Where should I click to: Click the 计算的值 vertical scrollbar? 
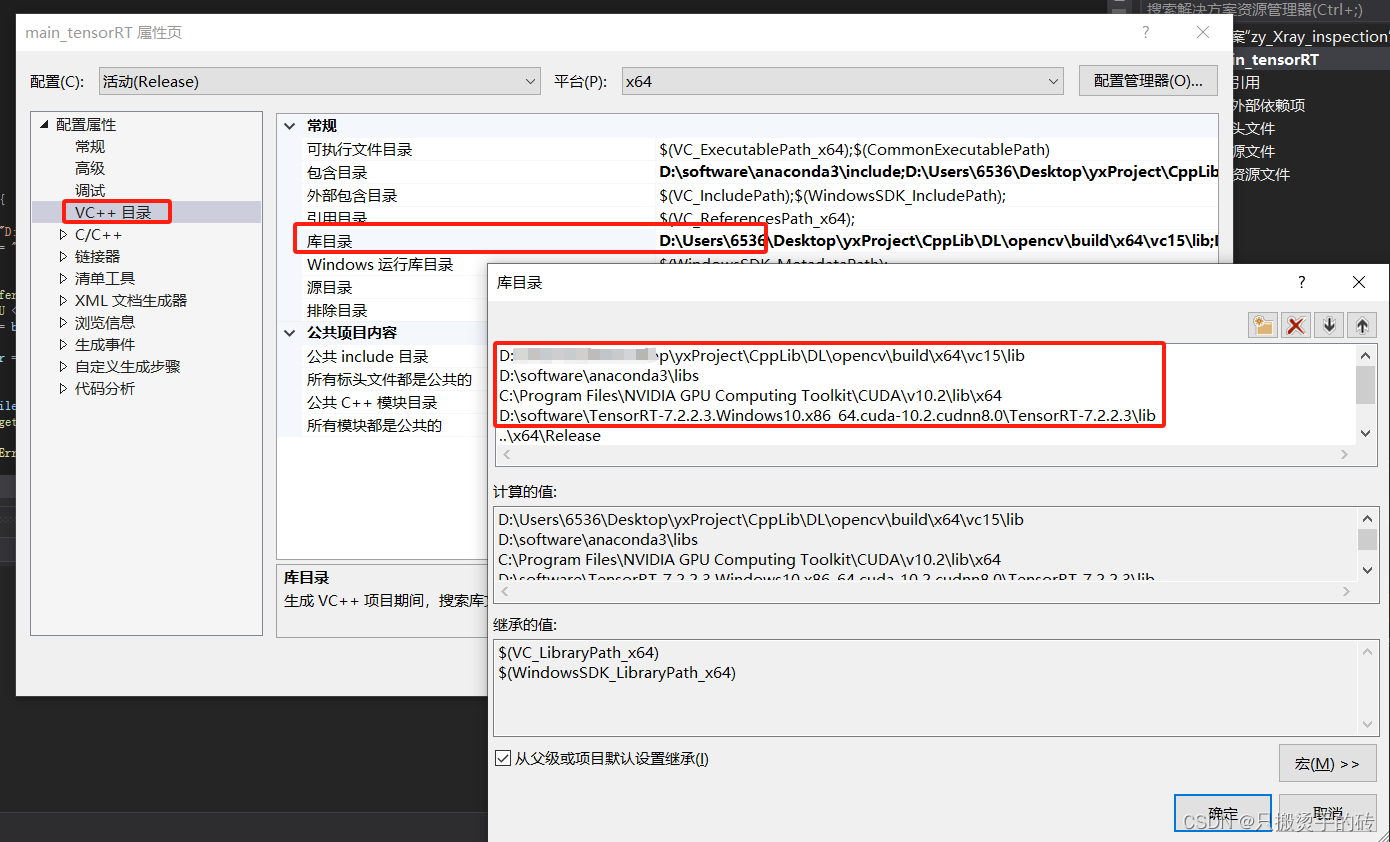pyautogui.click(x=1366, y=544)
